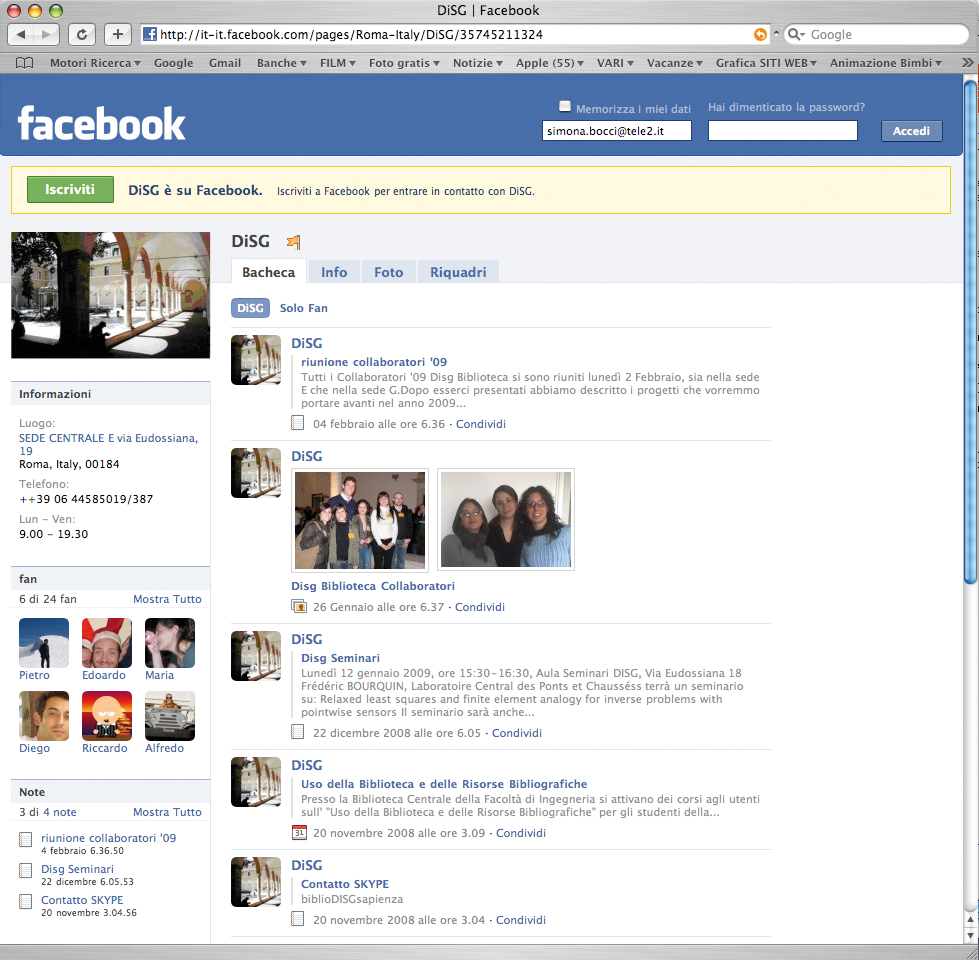Image resolution: width=979 pixels, height=960 pixels.
Task: Expand the VARI bookmarks folder
Action: click(x=615, y=63)
